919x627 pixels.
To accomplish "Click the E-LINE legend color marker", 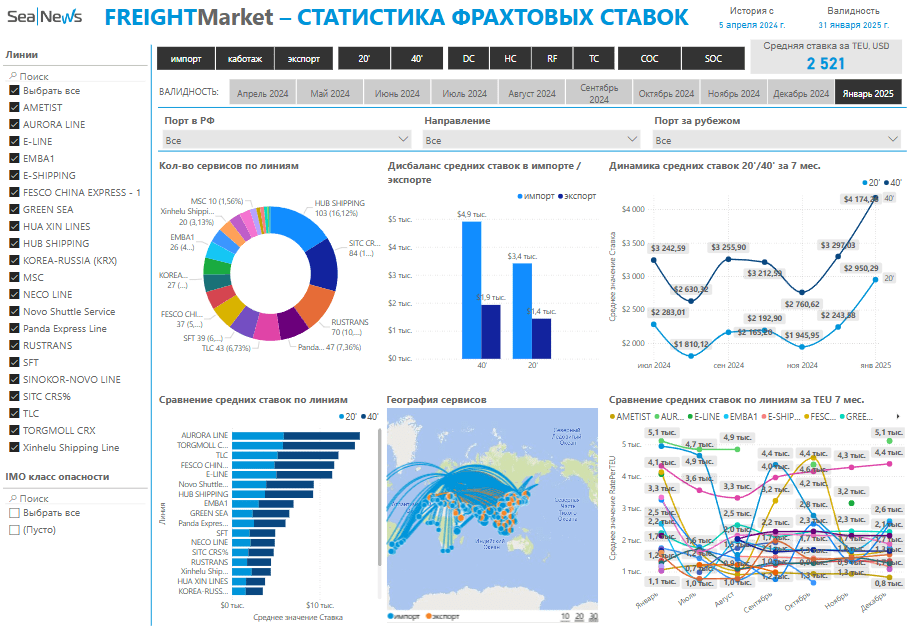I will tap(691, 417).
